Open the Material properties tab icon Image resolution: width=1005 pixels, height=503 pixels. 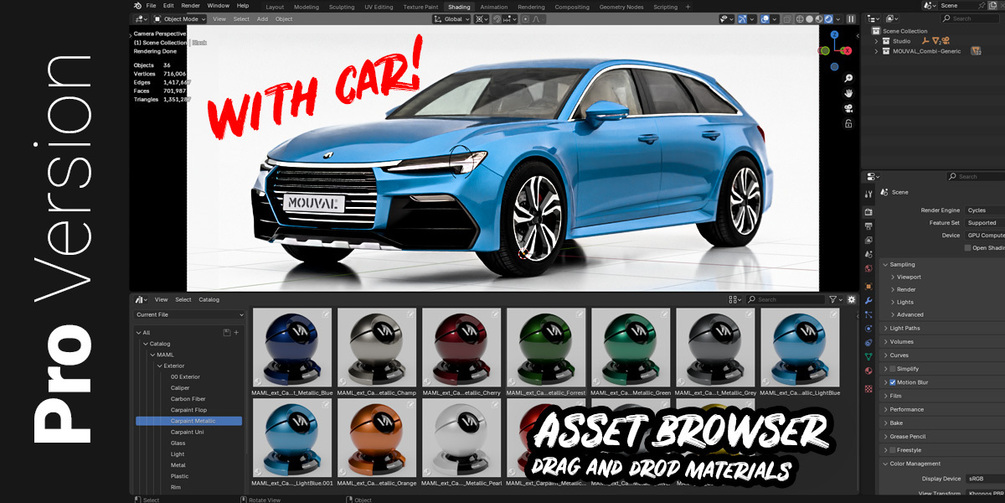click(x=868, y=370)
